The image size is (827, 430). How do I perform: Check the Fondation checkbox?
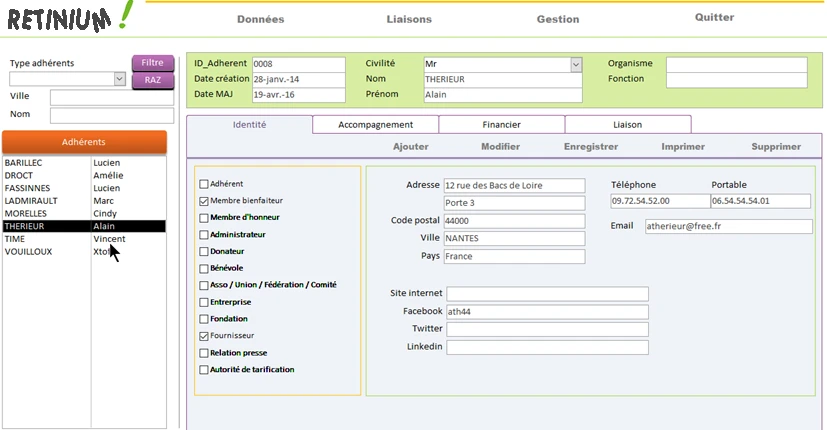(204, 319)
